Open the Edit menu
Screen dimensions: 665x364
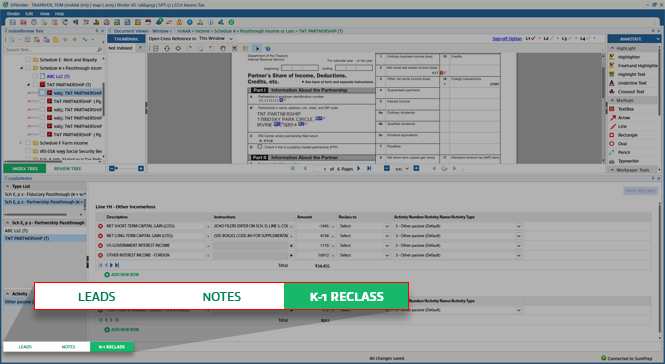pos(29,14)
